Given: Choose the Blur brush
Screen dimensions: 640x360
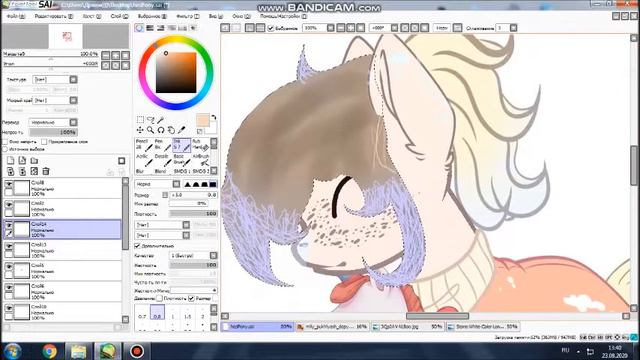Looking at the screenshot, I should tap(144, 171).
